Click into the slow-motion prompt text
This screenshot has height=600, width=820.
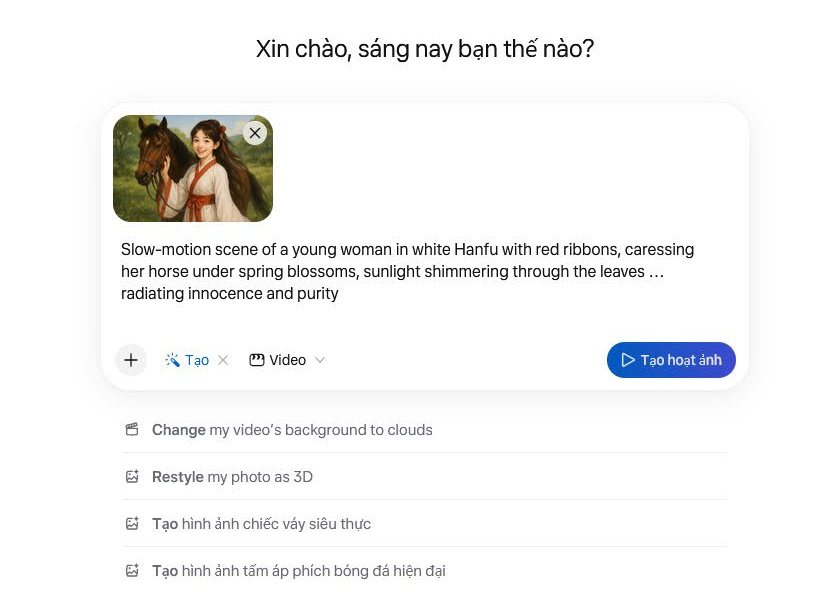click(407, 271)
